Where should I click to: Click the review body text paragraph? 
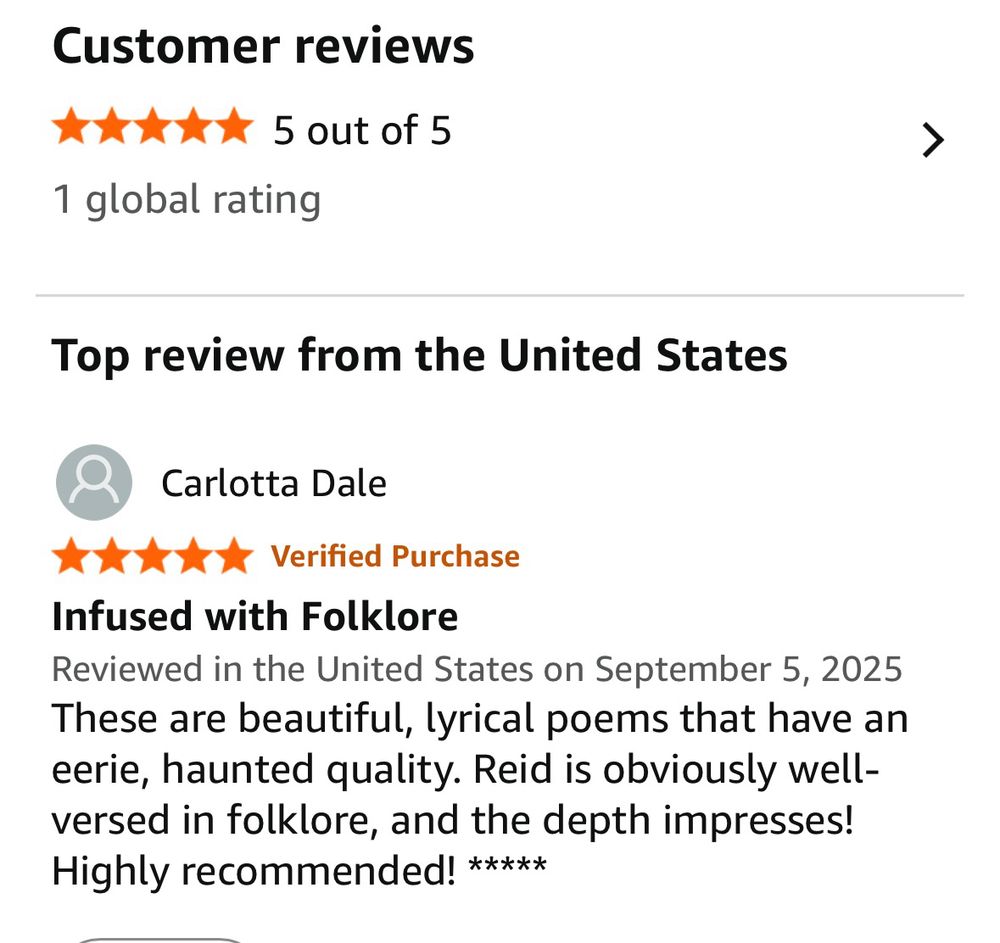tap(468, 770)
